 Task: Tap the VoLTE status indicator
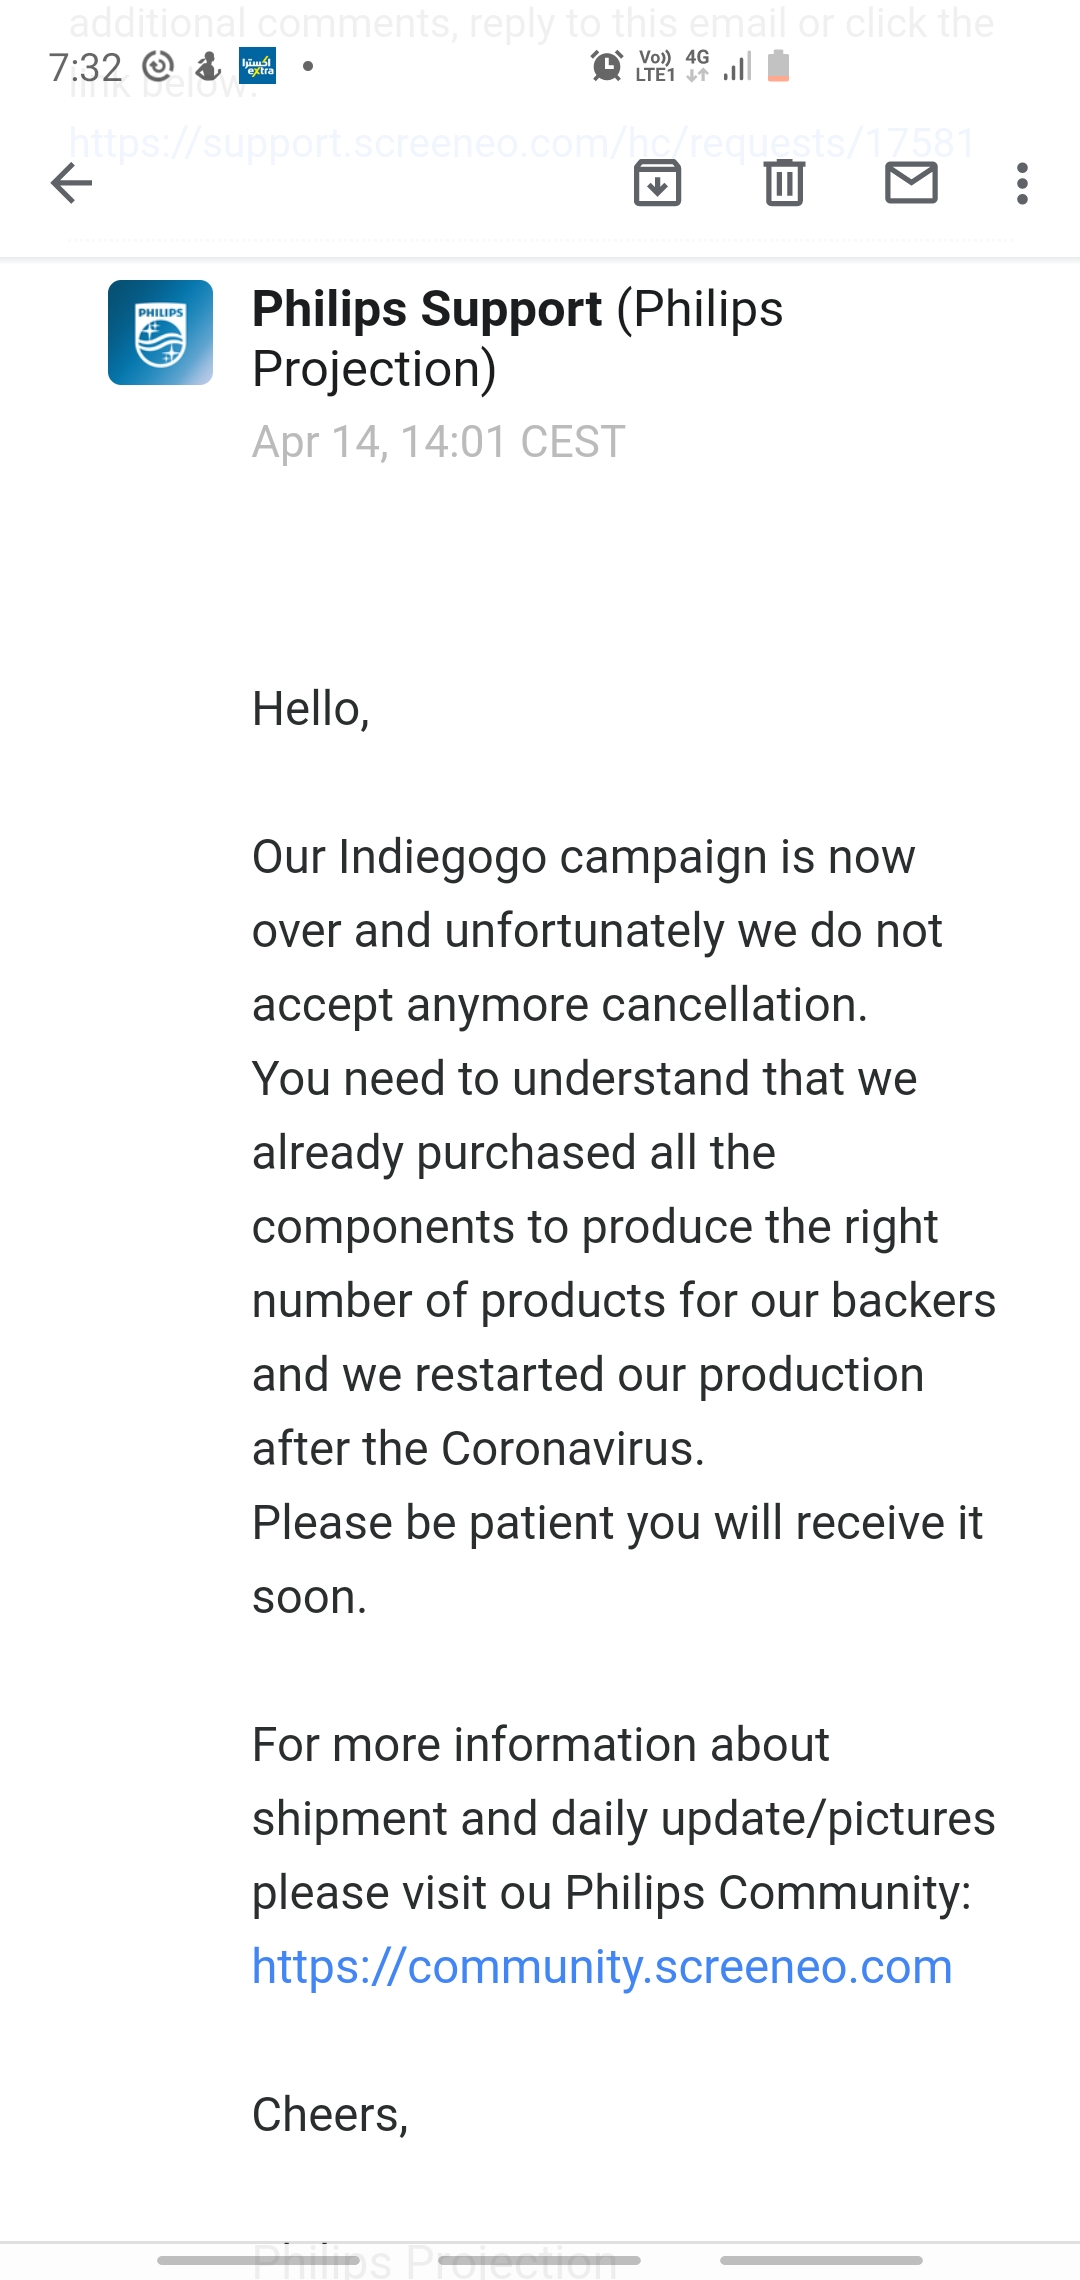click(x=655, y=66)
